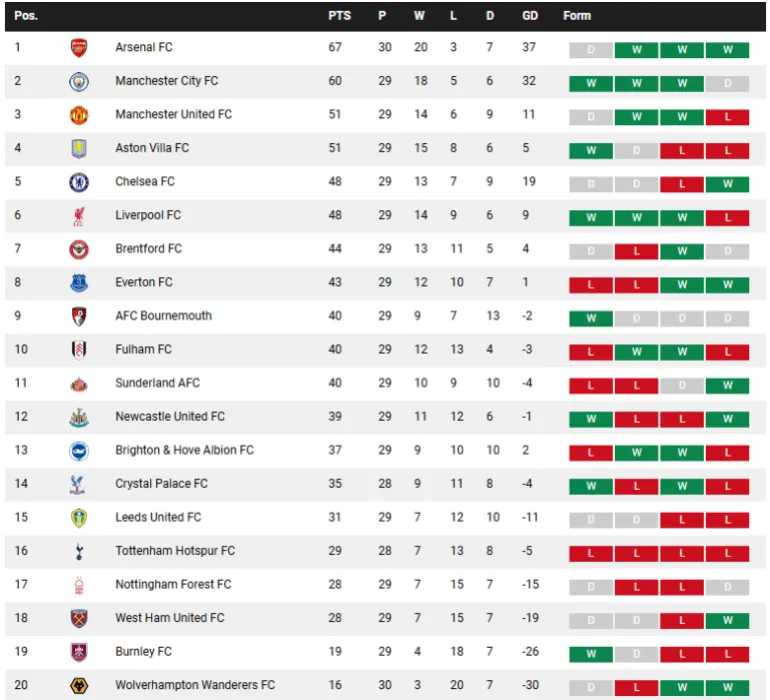Click Arsenal's first form result, a draw
Screen dimensions: 770x700
(591, 50)
